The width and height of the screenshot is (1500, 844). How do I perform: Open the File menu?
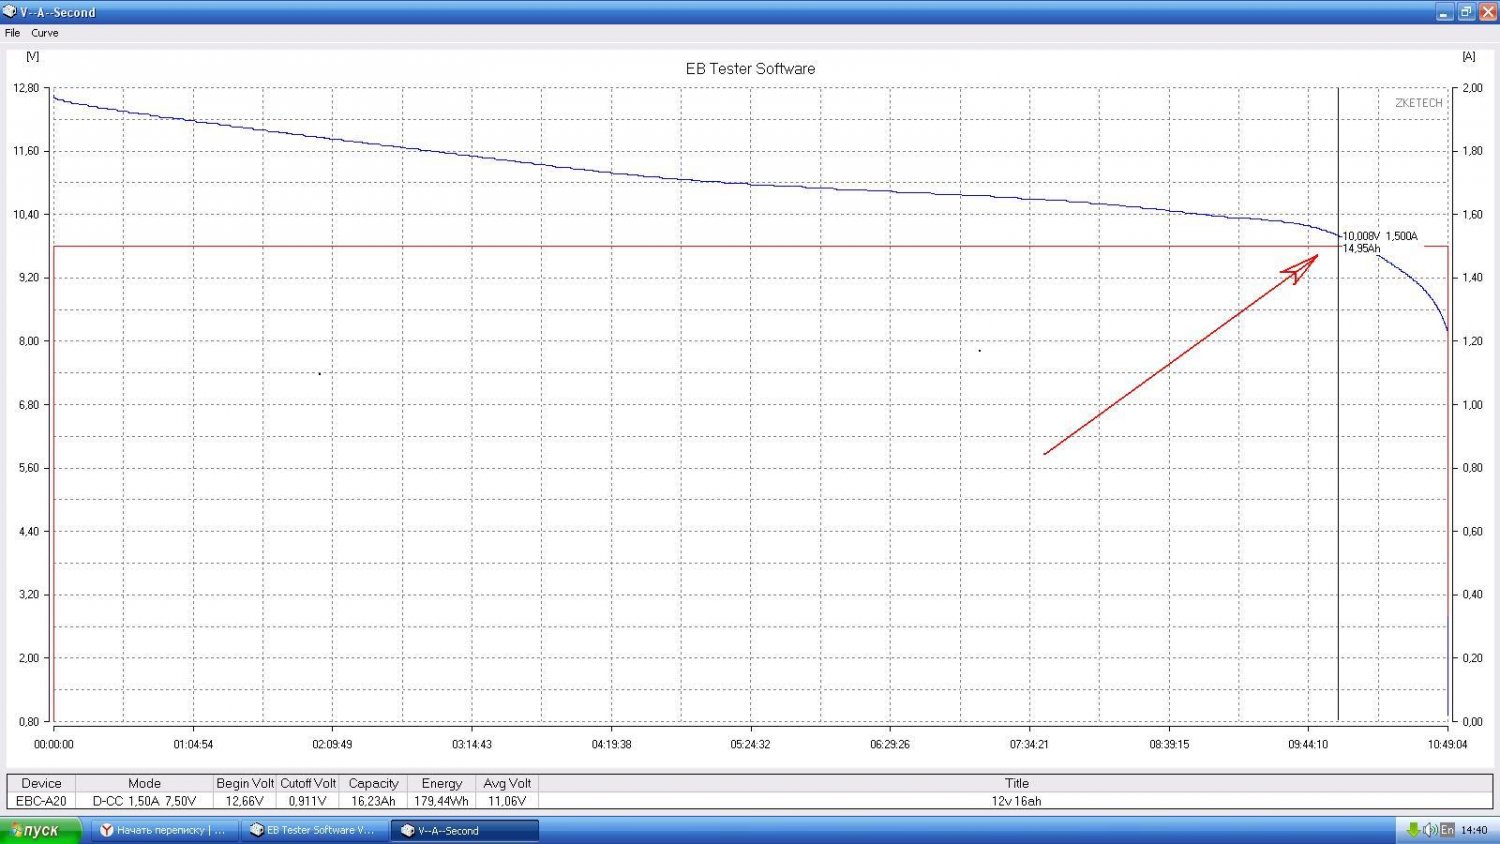[x=12, y=33]
